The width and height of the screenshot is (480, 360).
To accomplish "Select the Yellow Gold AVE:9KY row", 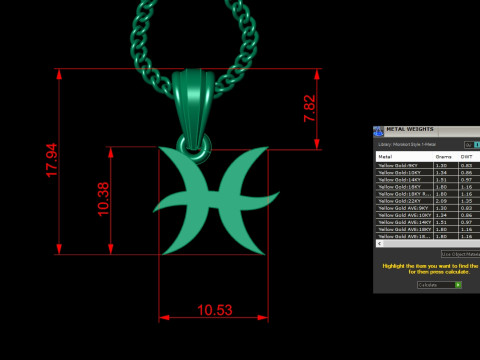I will click(428, 208).
